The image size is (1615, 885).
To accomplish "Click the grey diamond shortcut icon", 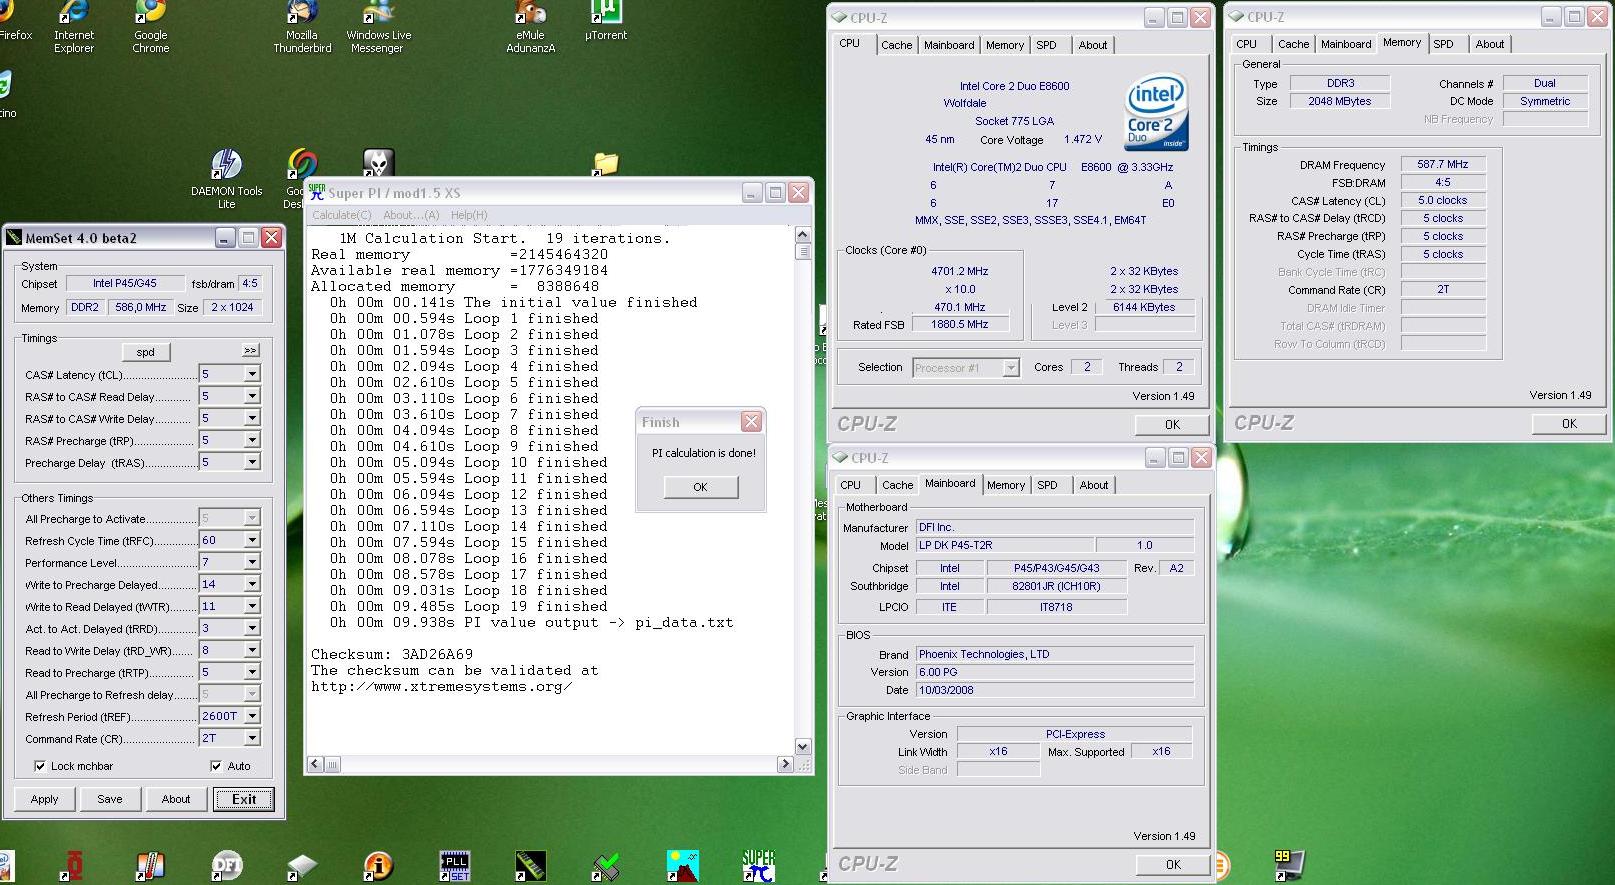I will pyautogui.click(x=301, y=866).
